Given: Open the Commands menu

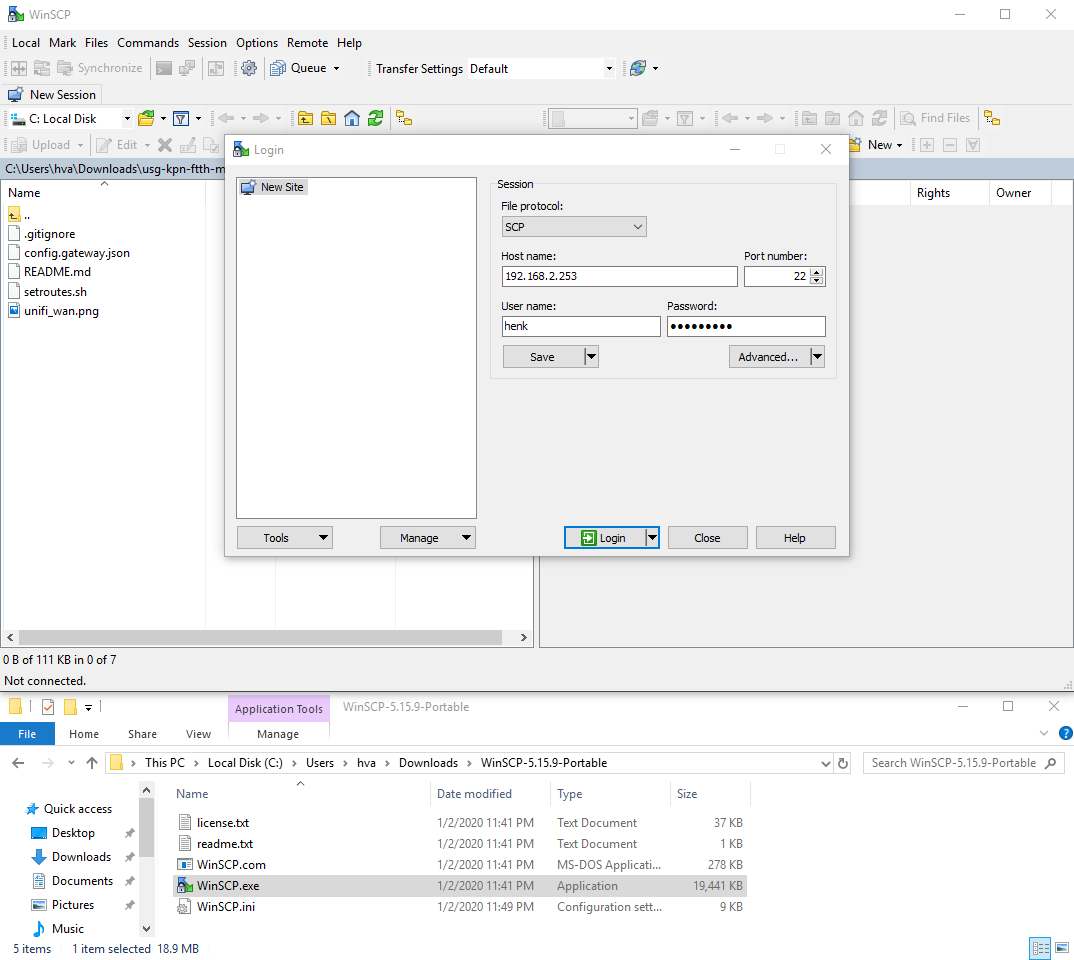Looking at the screenshot, I should (x=148, y=43).
